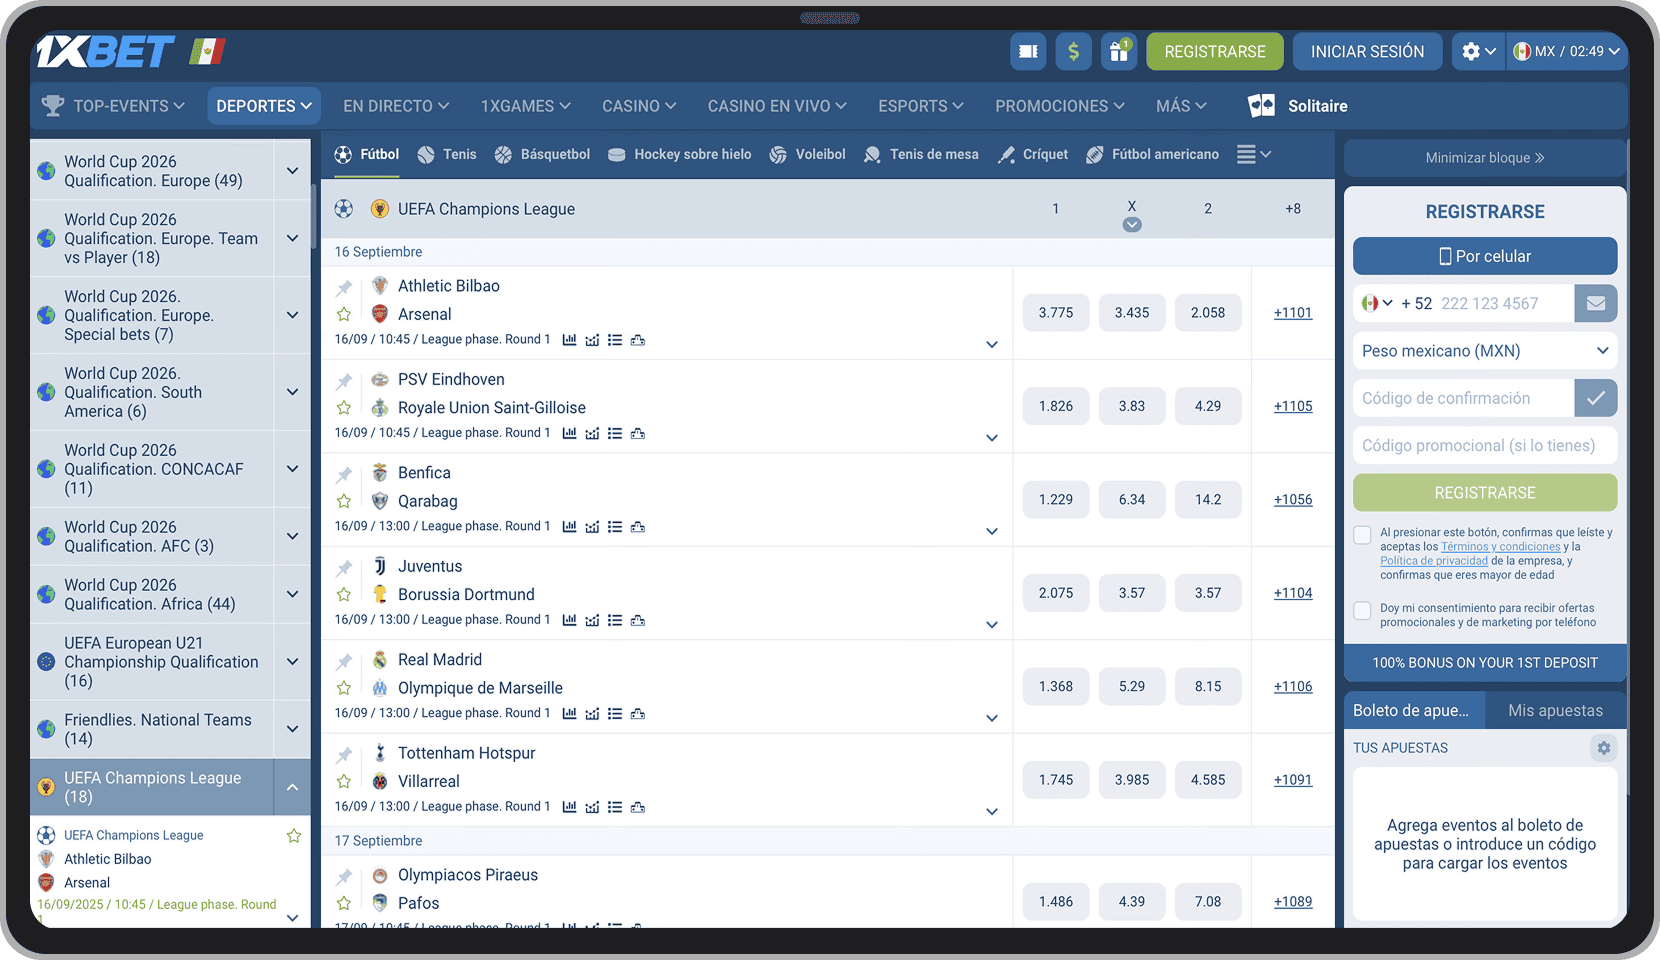Bet 3.775 on Athletic Bilbao win
The height and width of the screenshot is (960, 1660).
click(1056, 313)
